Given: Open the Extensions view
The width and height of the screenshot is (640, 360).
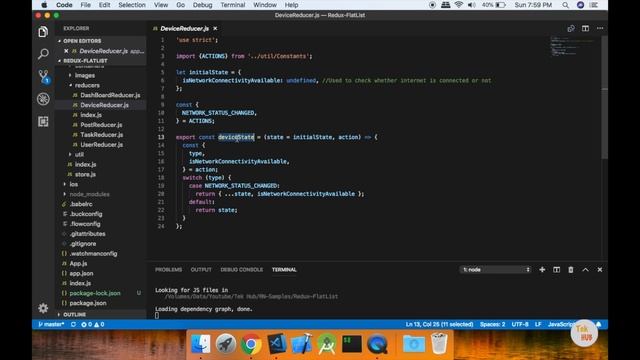Looking at the screenshot, I should coord(43,121).
